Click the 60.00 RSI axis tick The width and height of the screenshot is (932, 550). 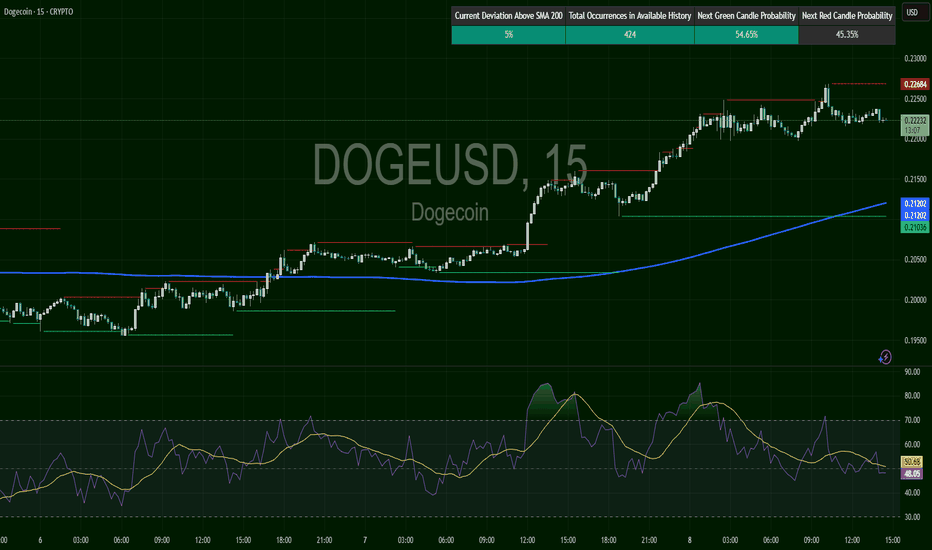tap(912, 444)
